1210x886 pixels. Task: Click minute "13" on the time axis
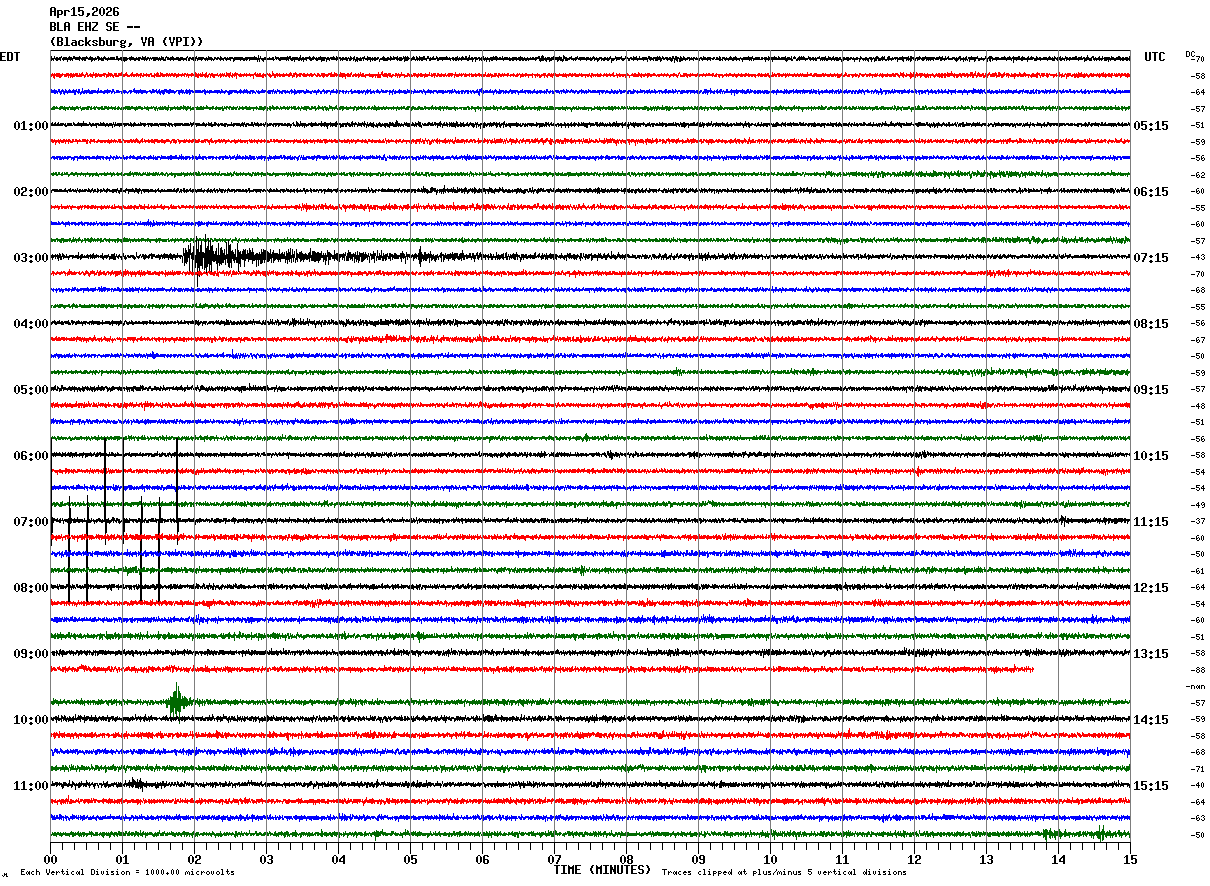[x=986, y=859]
